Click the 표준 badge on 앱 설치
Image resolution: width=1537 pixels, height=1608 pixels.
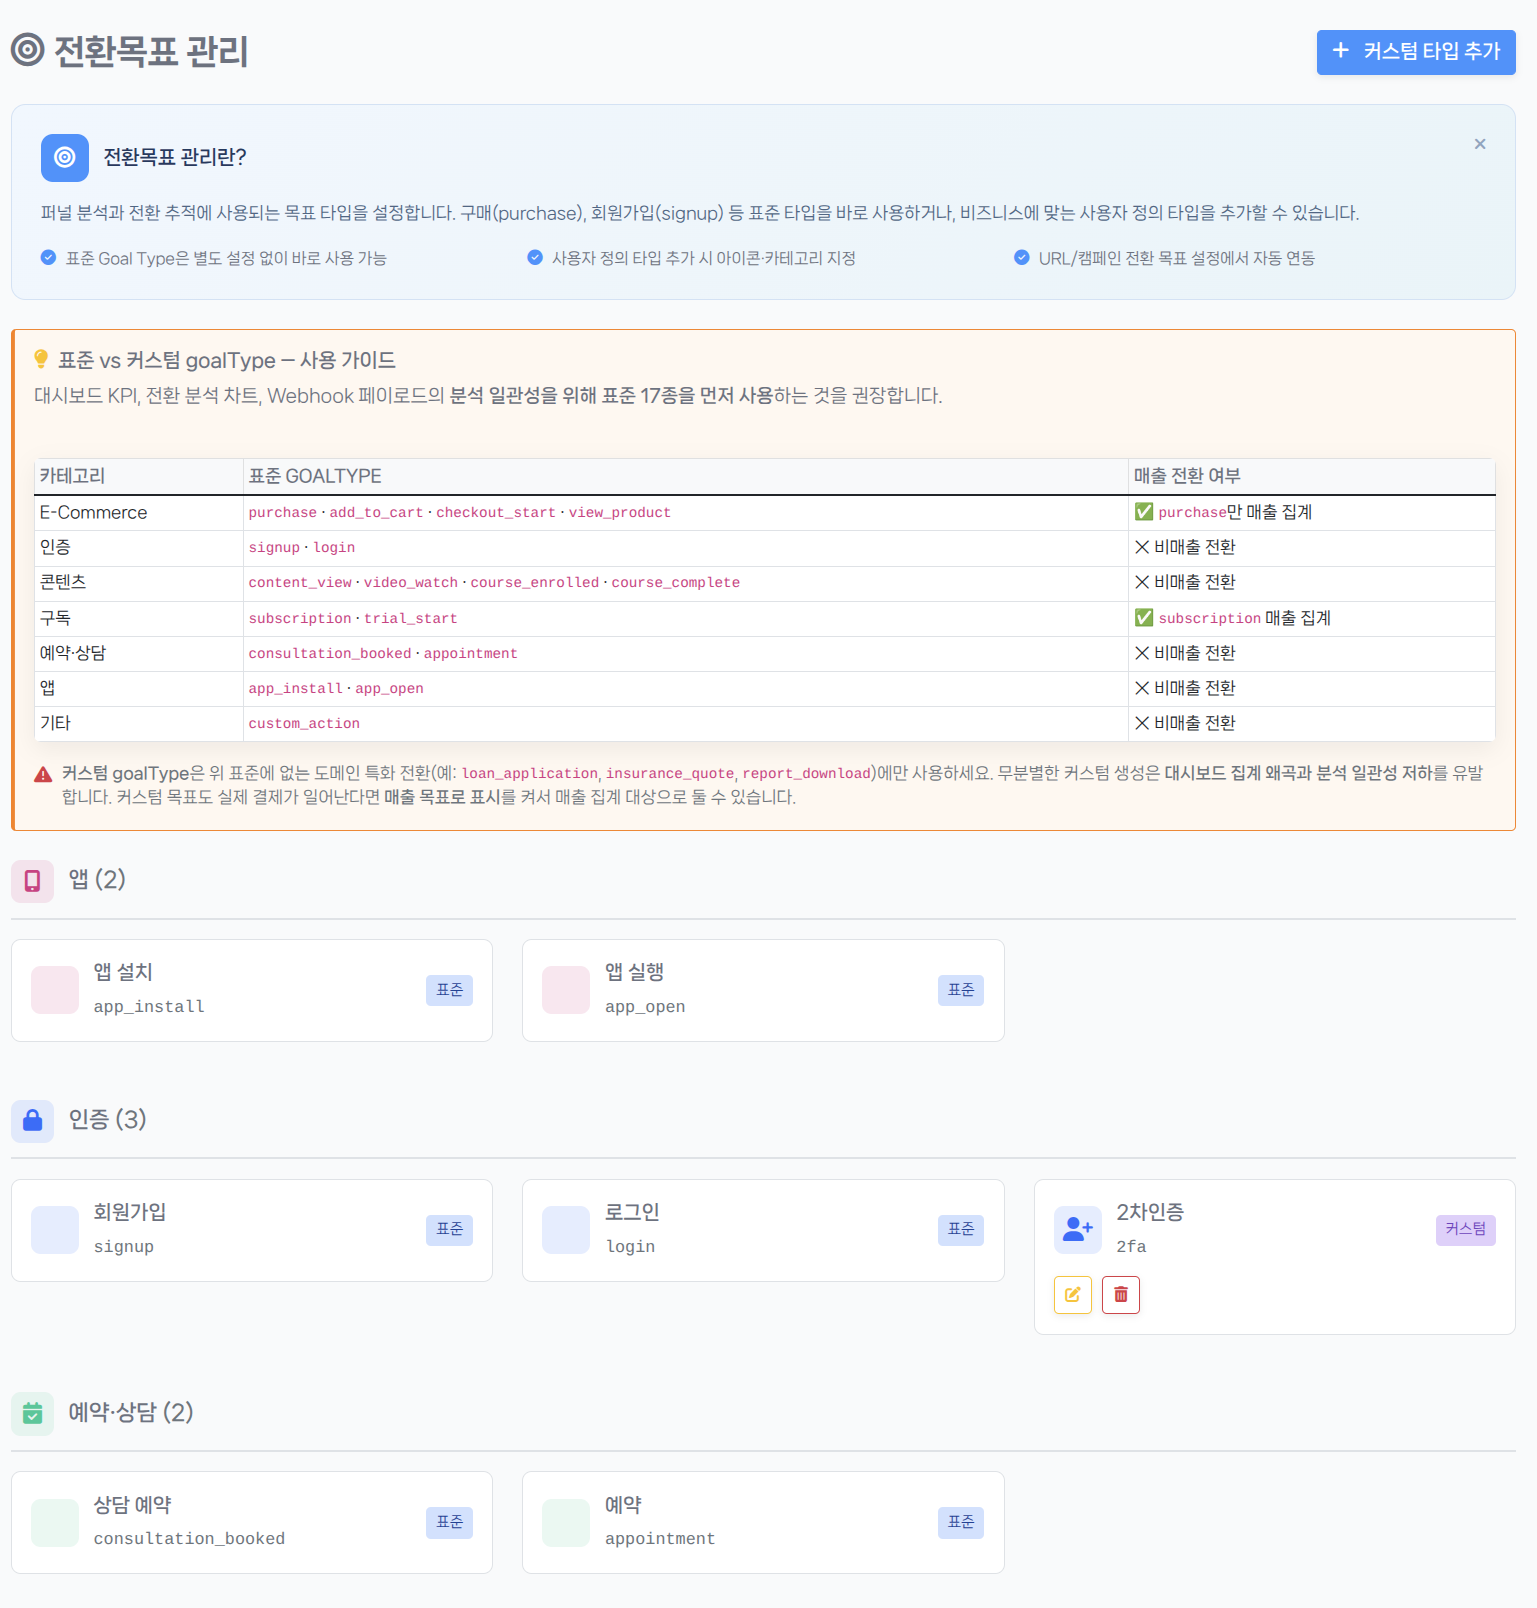click(450, 990)
